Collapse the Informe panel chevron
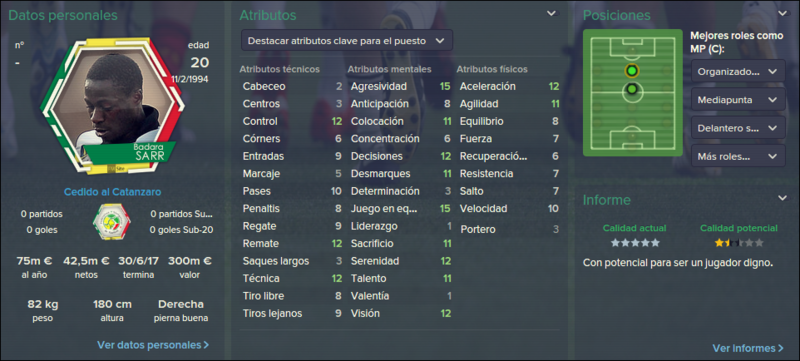Viewport: 800px width, 361px height. click(782, 198)
